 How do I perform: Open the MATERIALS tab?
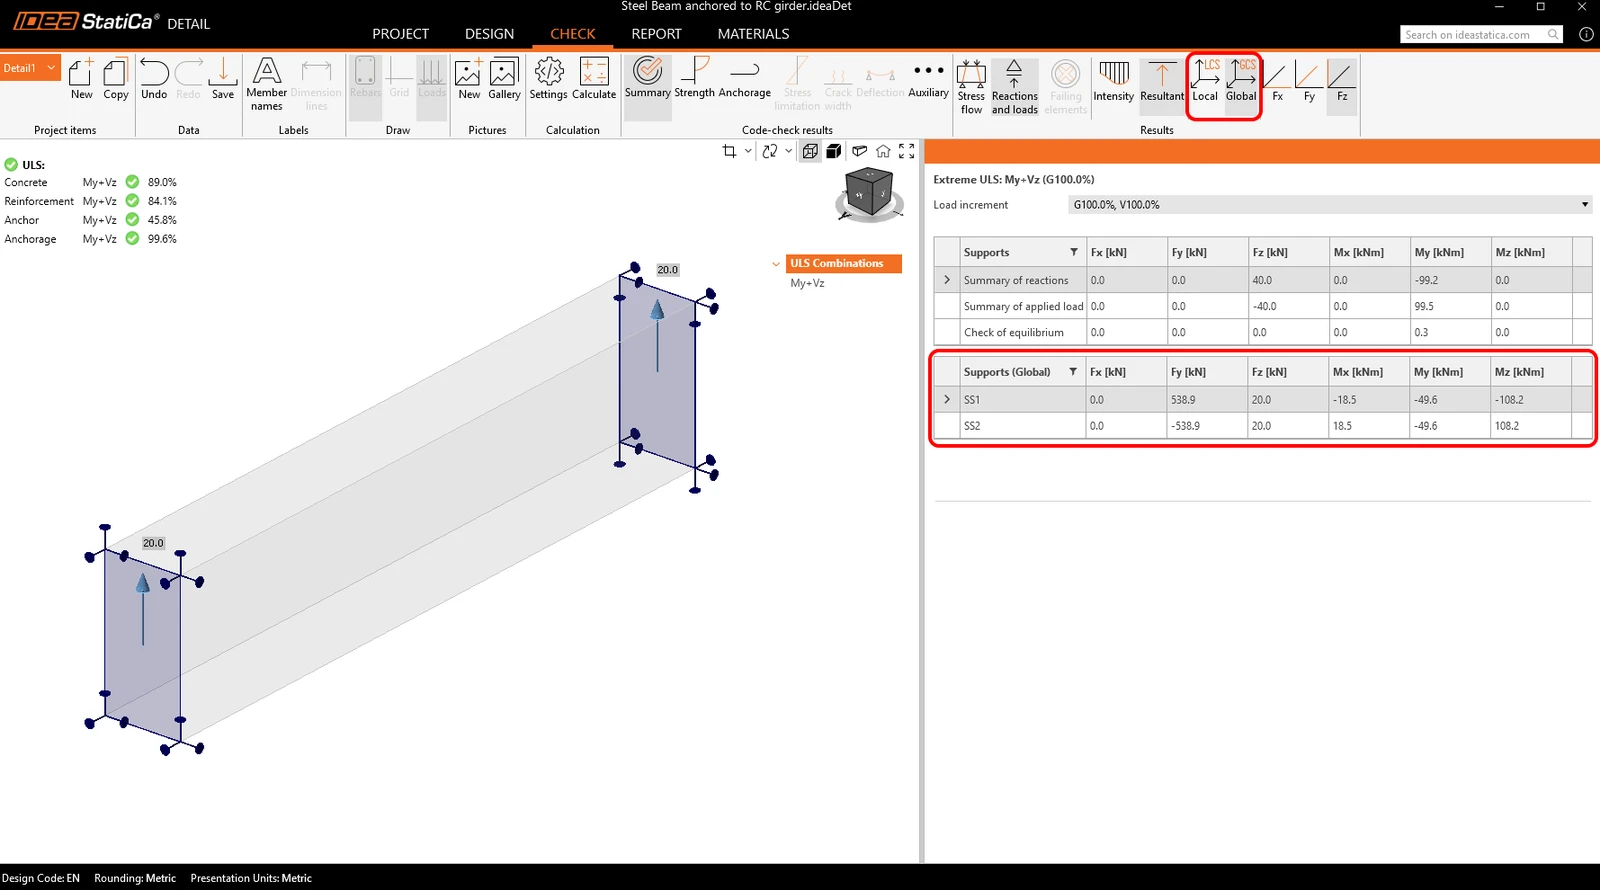(x=753, y=34)
